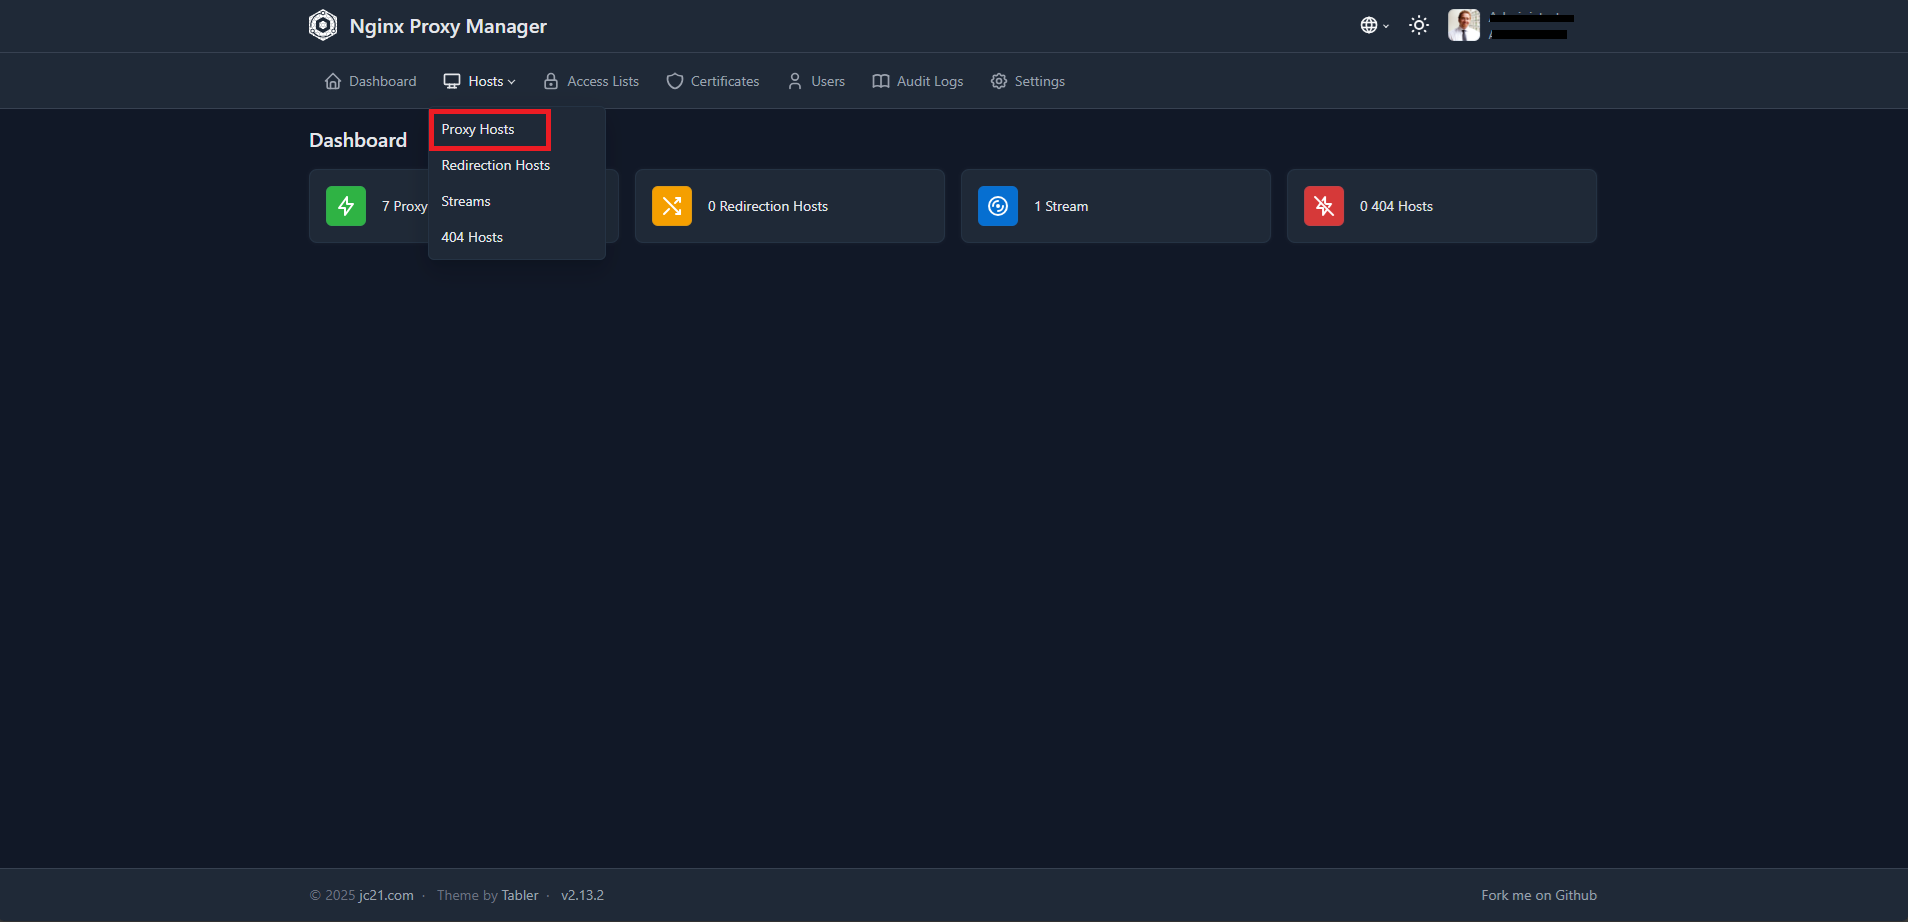Open the Users page
This screenshot has width=1908, height=922.
[x=816, y=81]
